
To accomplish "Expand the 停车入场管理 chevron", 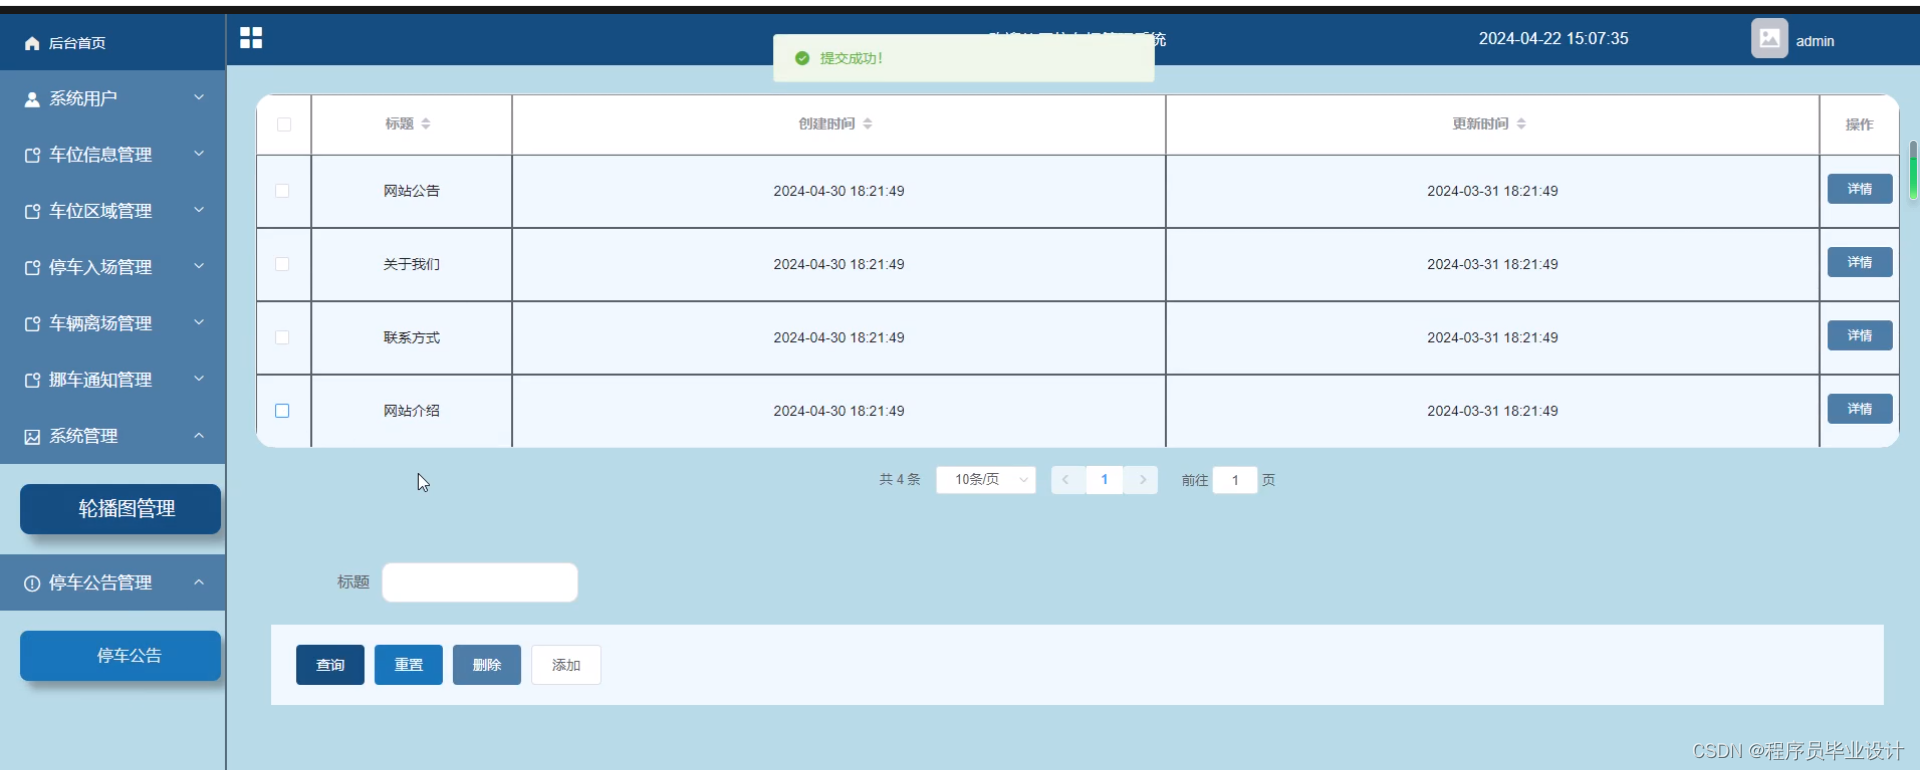I will 199,266.
